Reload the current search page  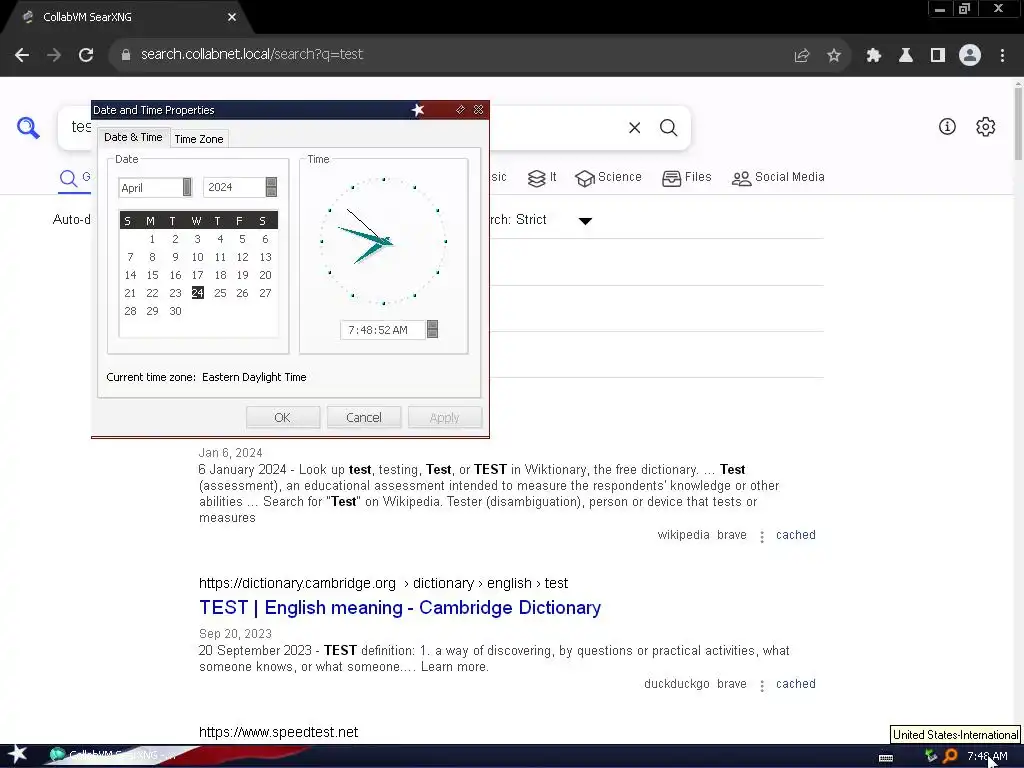(86, 55)
